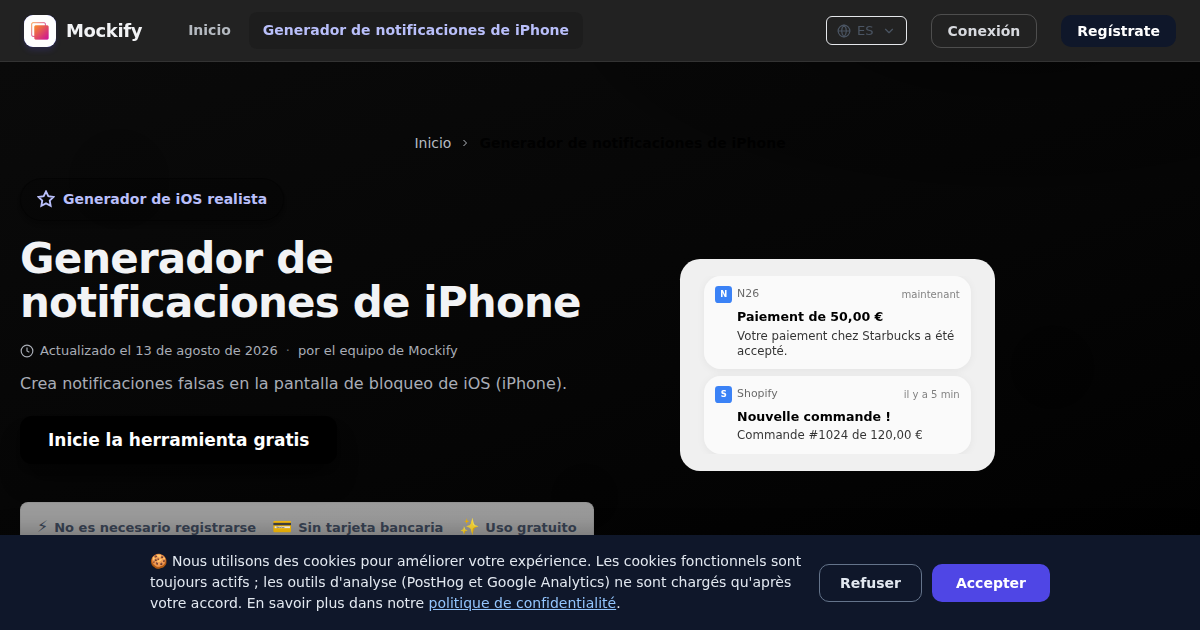Click the Paiement de 50,00 € notification title

pos(810,316)
